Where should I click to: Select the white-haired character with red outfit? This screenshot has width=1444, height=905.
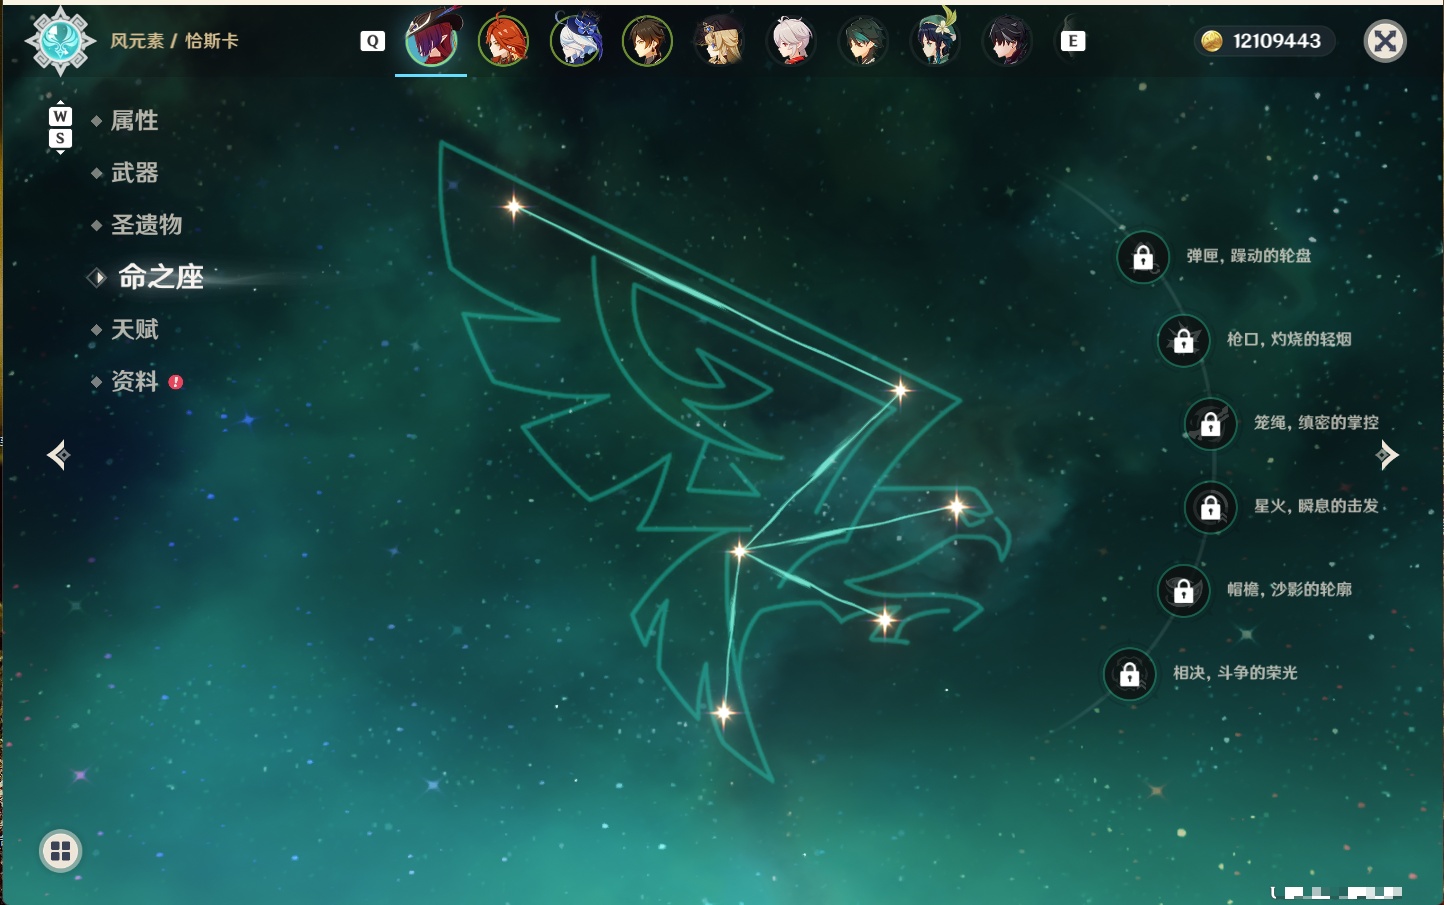point(791,41)
